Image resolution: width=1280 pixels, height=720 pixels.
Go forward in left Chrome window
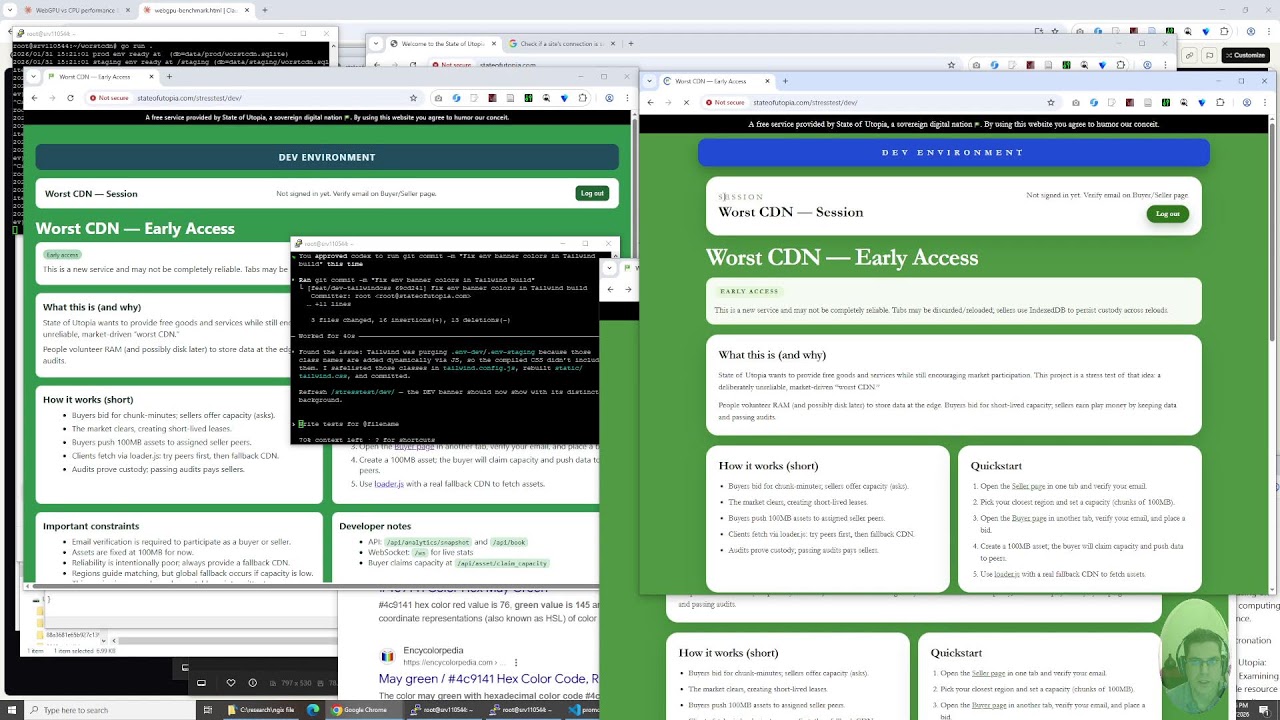(52, 98)
